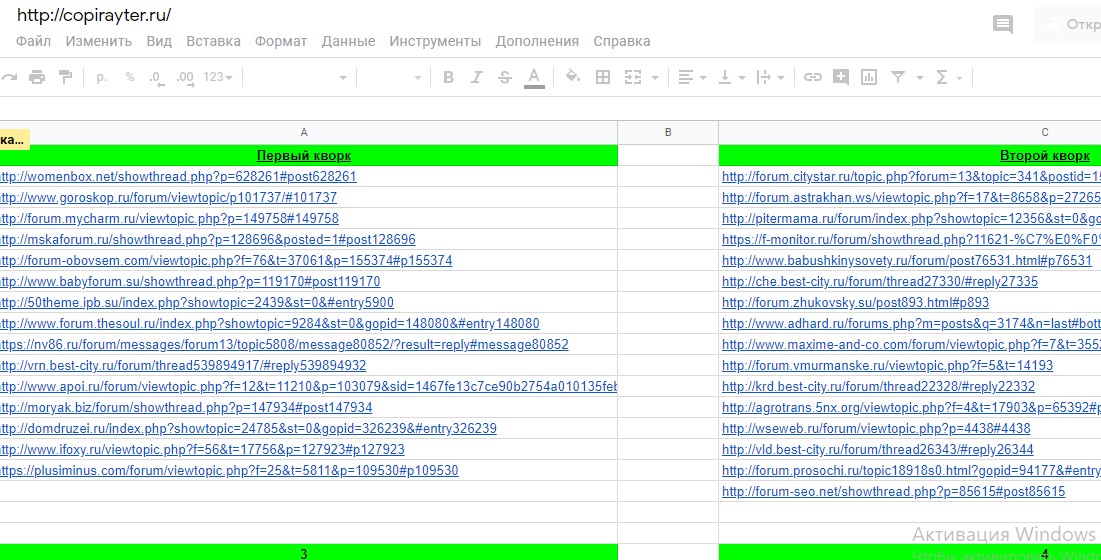Format as percent
This screenshot has width=1101, height=560.
[130, 77]
